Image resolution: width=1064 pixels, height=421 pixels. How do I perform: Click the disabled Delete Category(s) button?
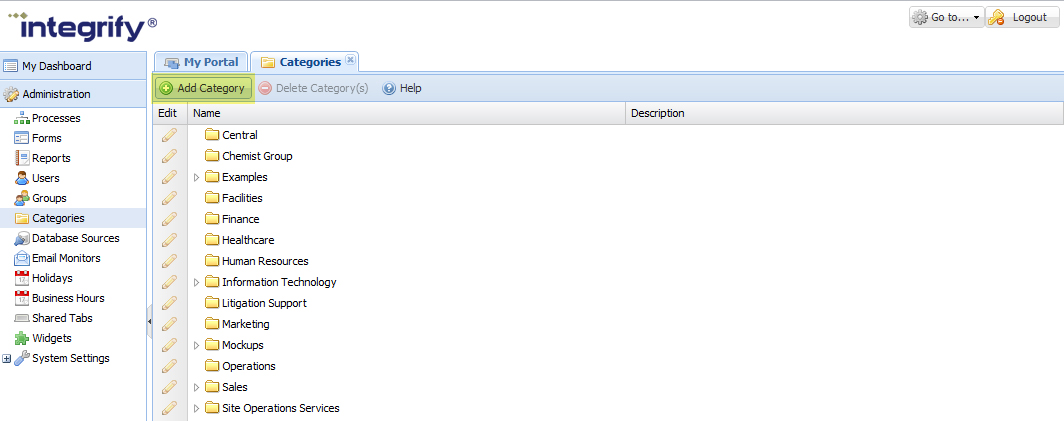314,88
